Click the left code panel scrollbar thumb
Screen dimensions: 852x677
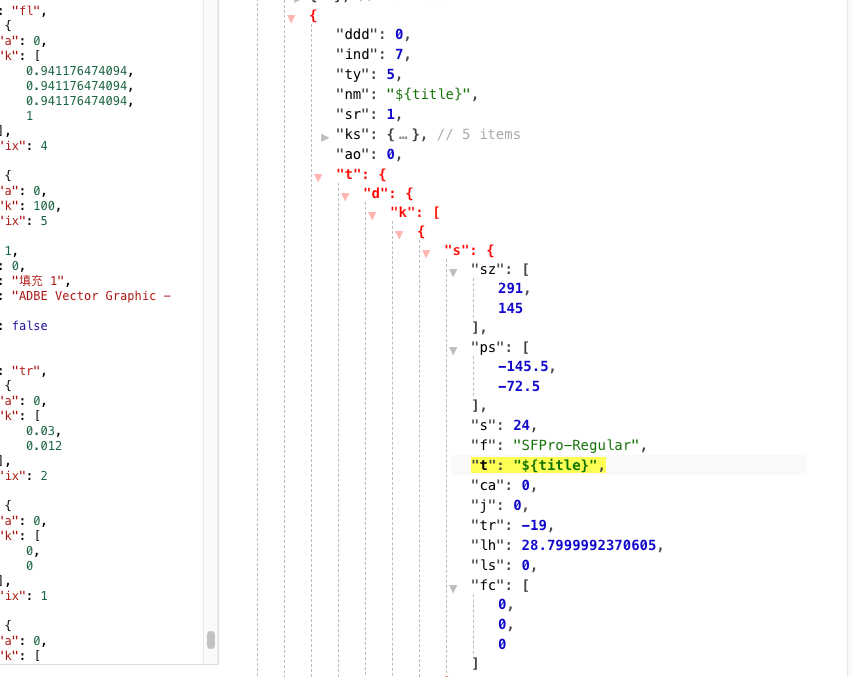(211, 640)
